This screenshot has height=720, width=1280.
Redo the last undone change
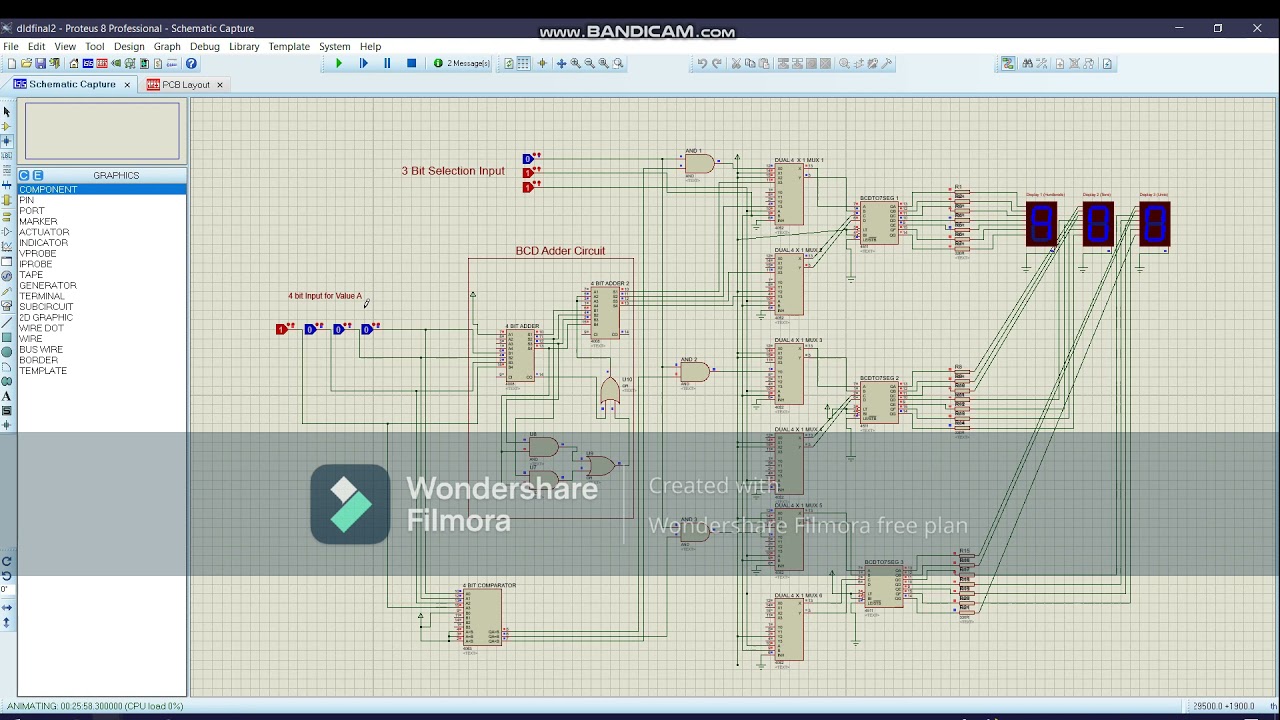pyautogui.click(x=716, y=63)
